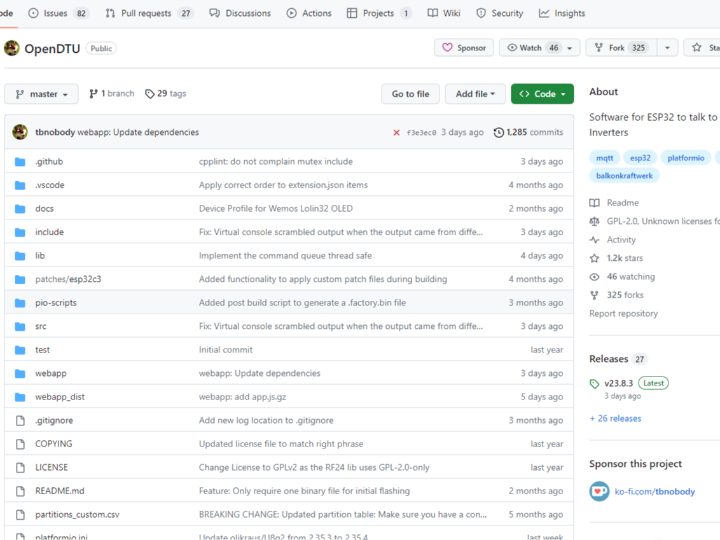Image resolution: width=720 pixels, height=540 pixels.
Task: Open the .github folder
Action: click(x=49, y=161)
